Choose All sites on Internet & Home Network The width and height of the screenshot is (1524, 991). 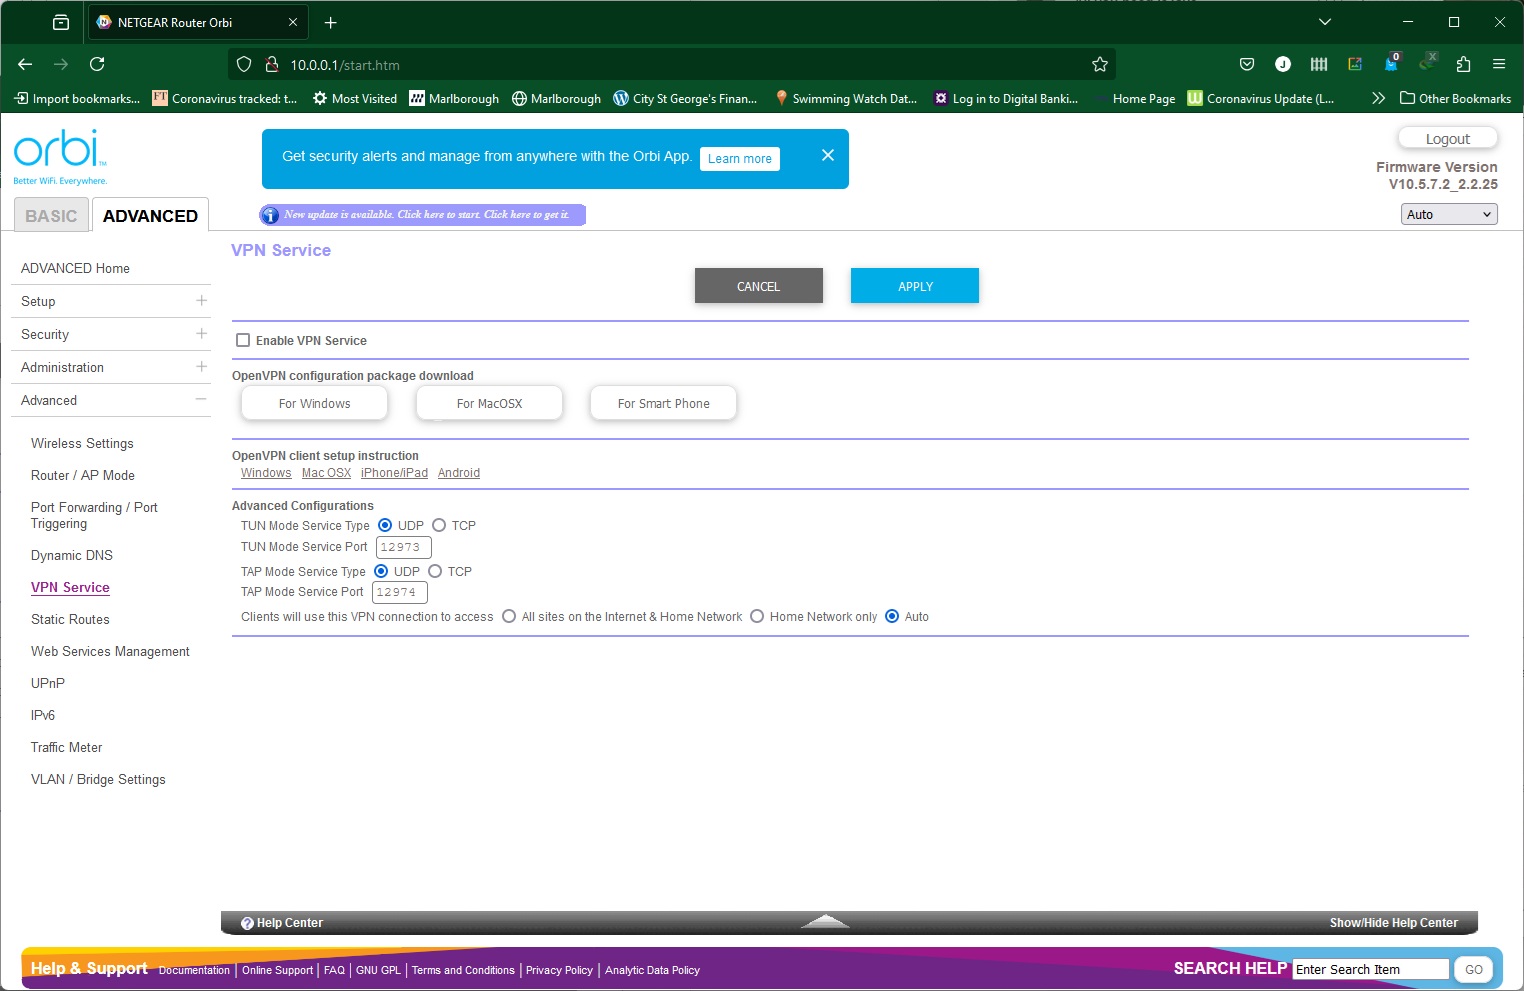(510, 616)
